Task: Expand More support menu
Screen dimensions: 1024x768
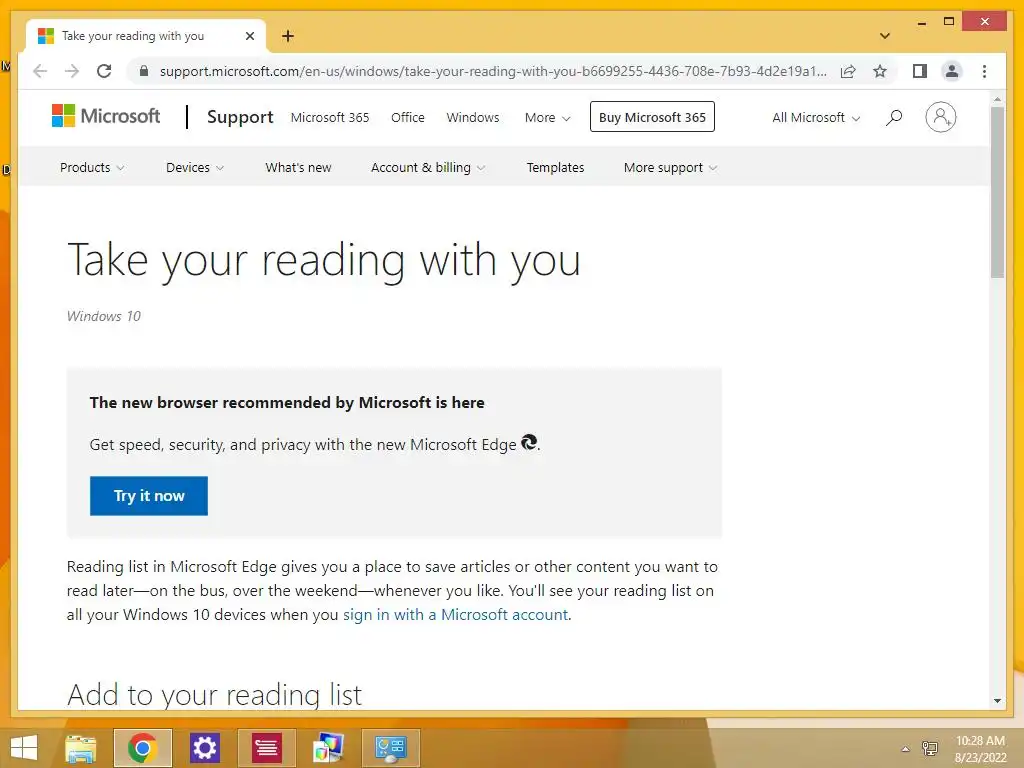Action: 670,168
